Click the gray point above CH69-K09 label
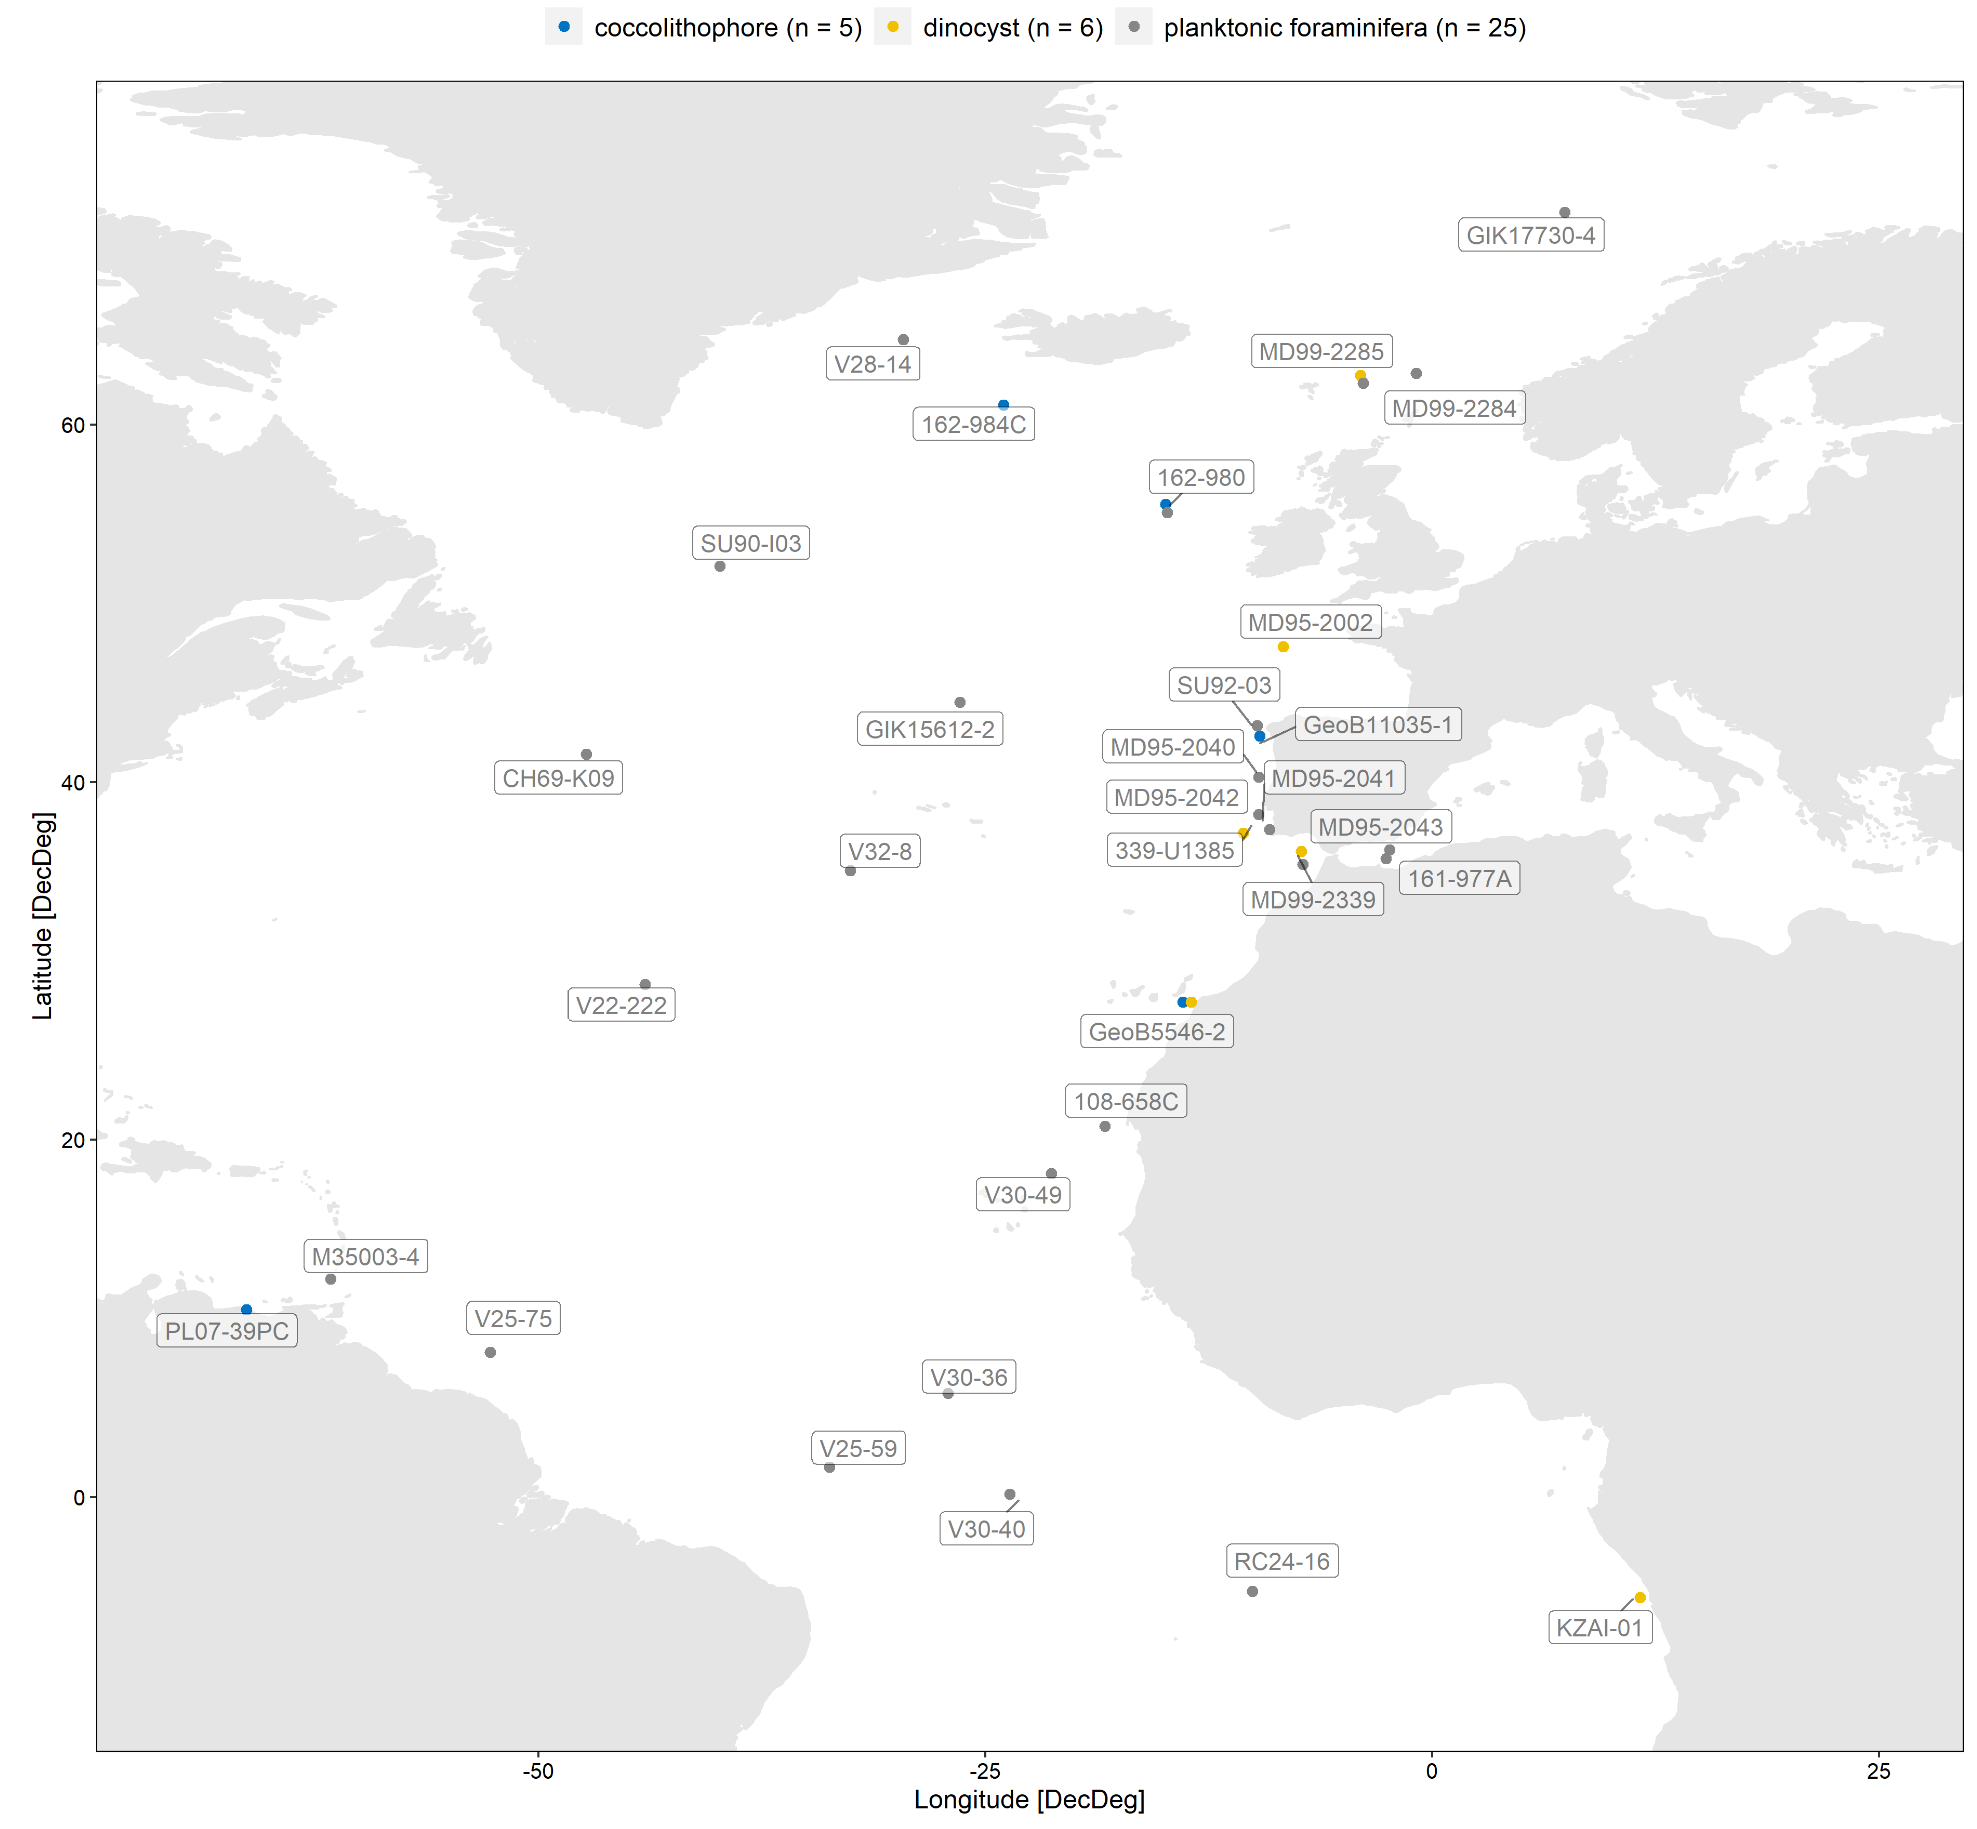 [x=586, y=755]
